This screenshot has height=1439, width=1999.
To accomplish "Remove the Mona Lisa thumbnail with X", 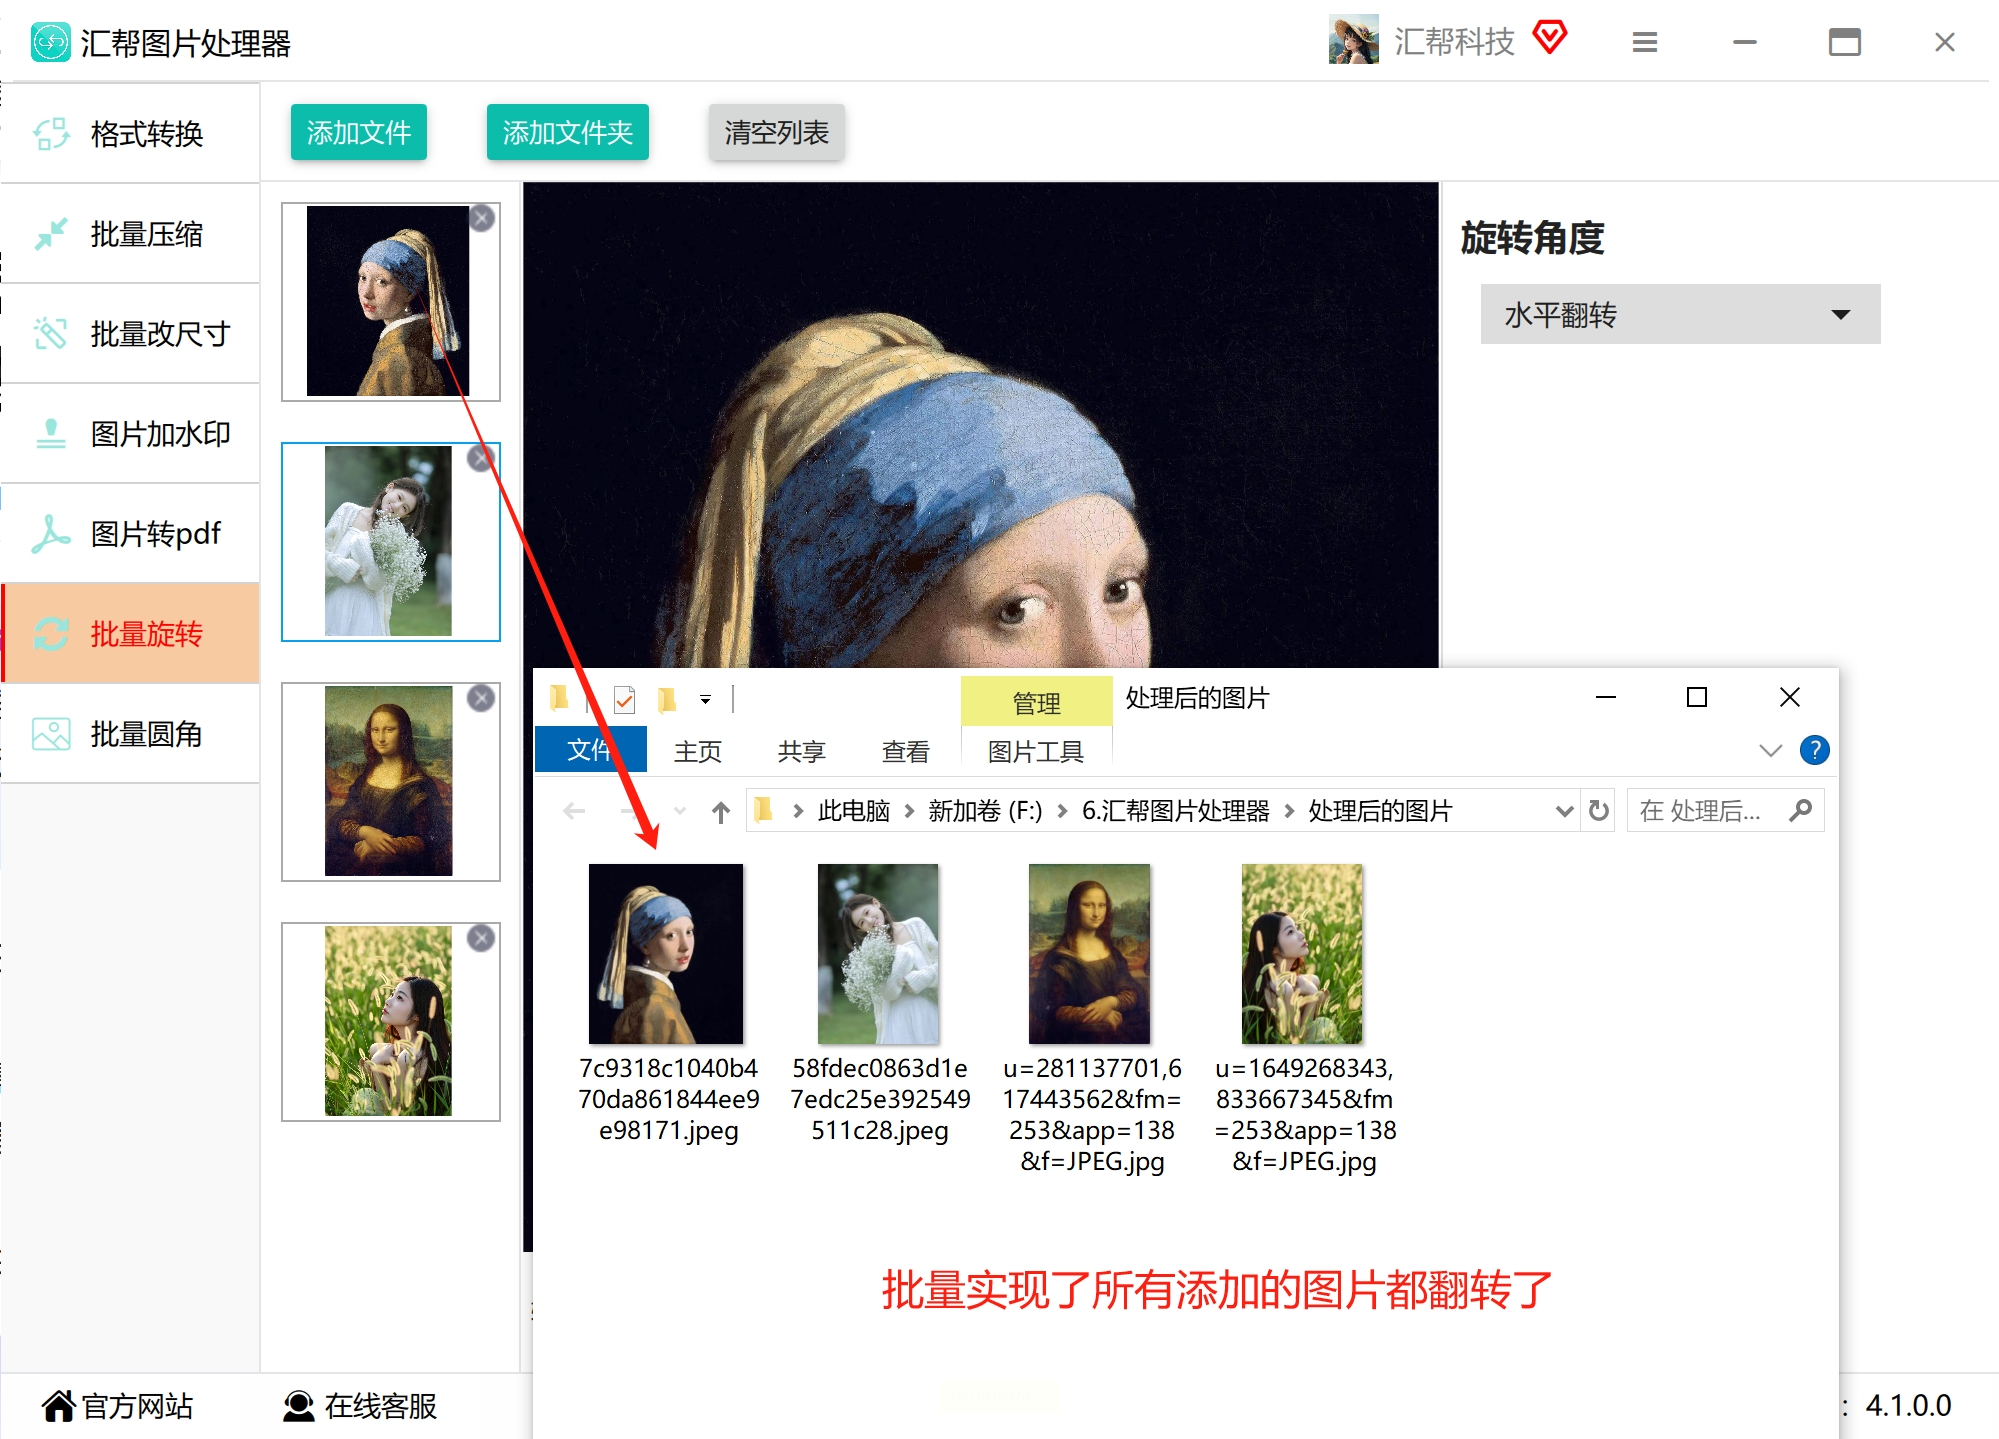I will coord(481,698).
